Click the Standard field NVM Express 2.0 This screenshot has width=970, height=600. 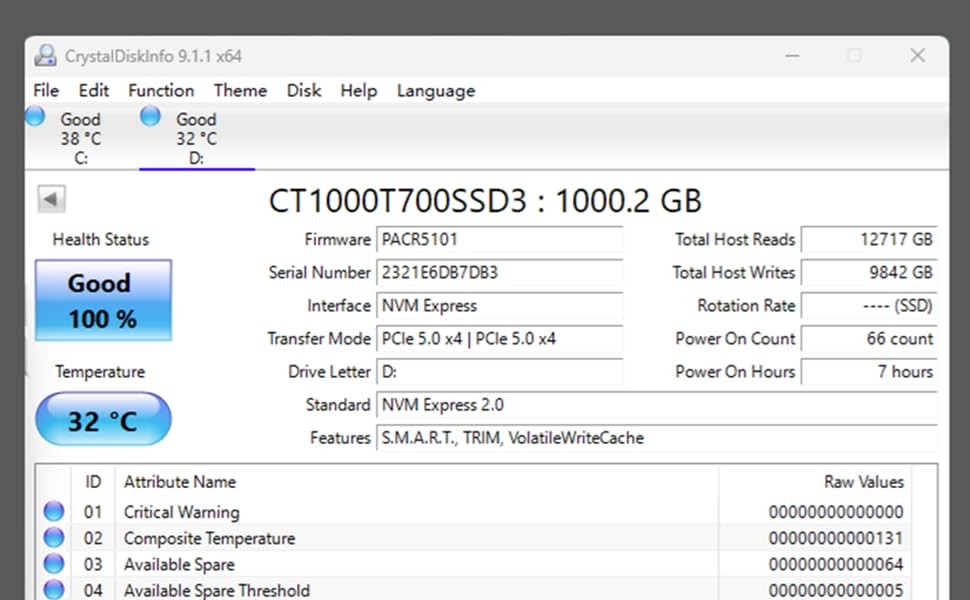pos(657,405)
